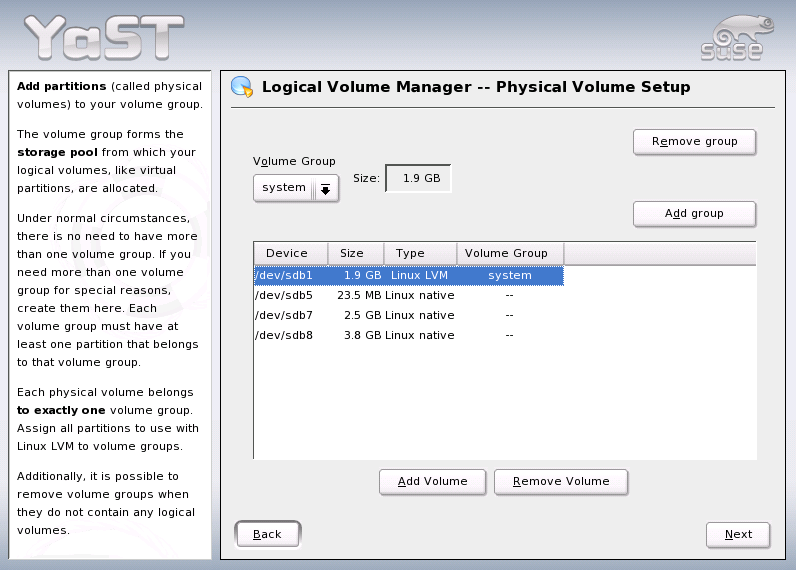Screen dimensions: 796x570
Task: Open the Volume Group dropdown arrow
Action: click(325, 189)
